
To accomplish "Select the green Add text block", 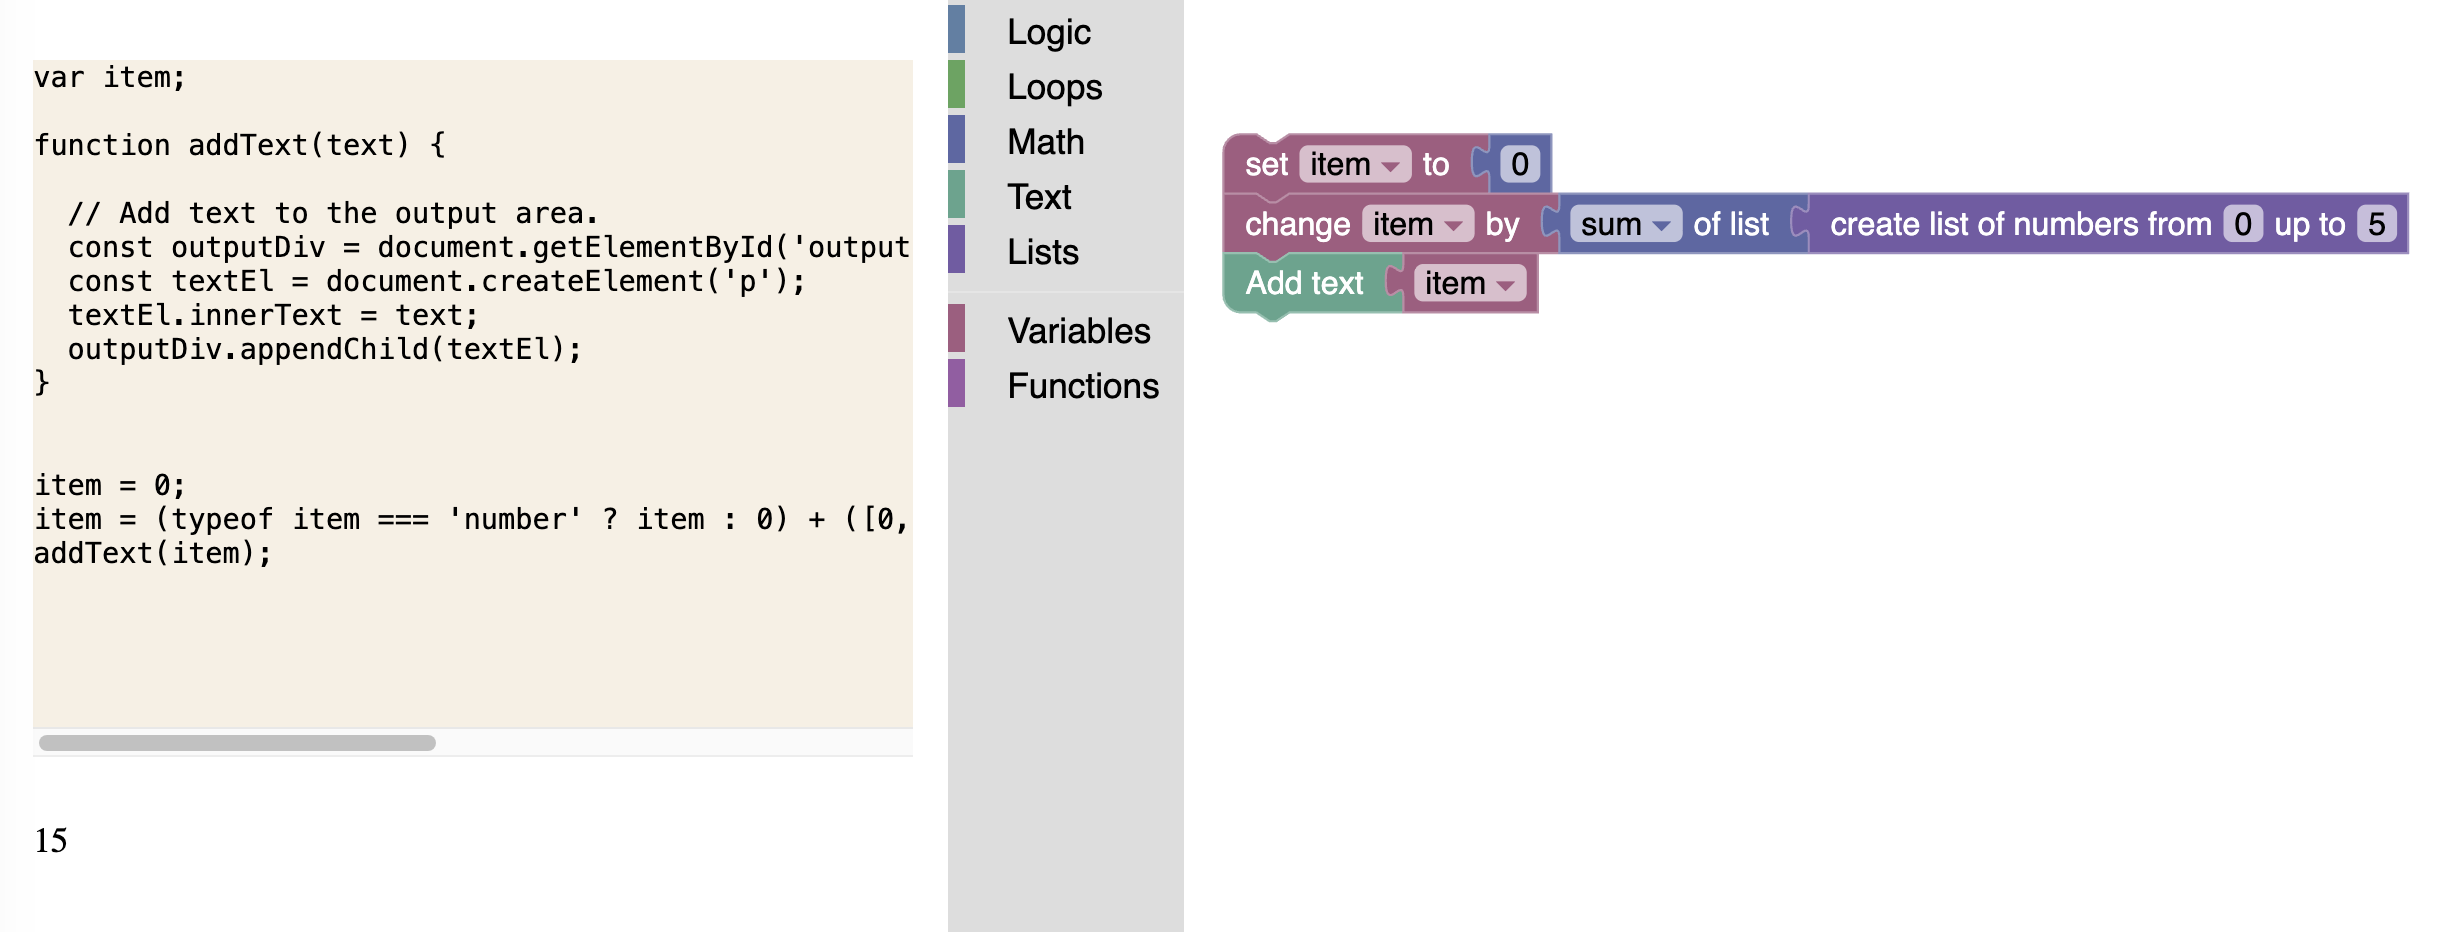I will pyautogui.click(x=1303, y=283).
